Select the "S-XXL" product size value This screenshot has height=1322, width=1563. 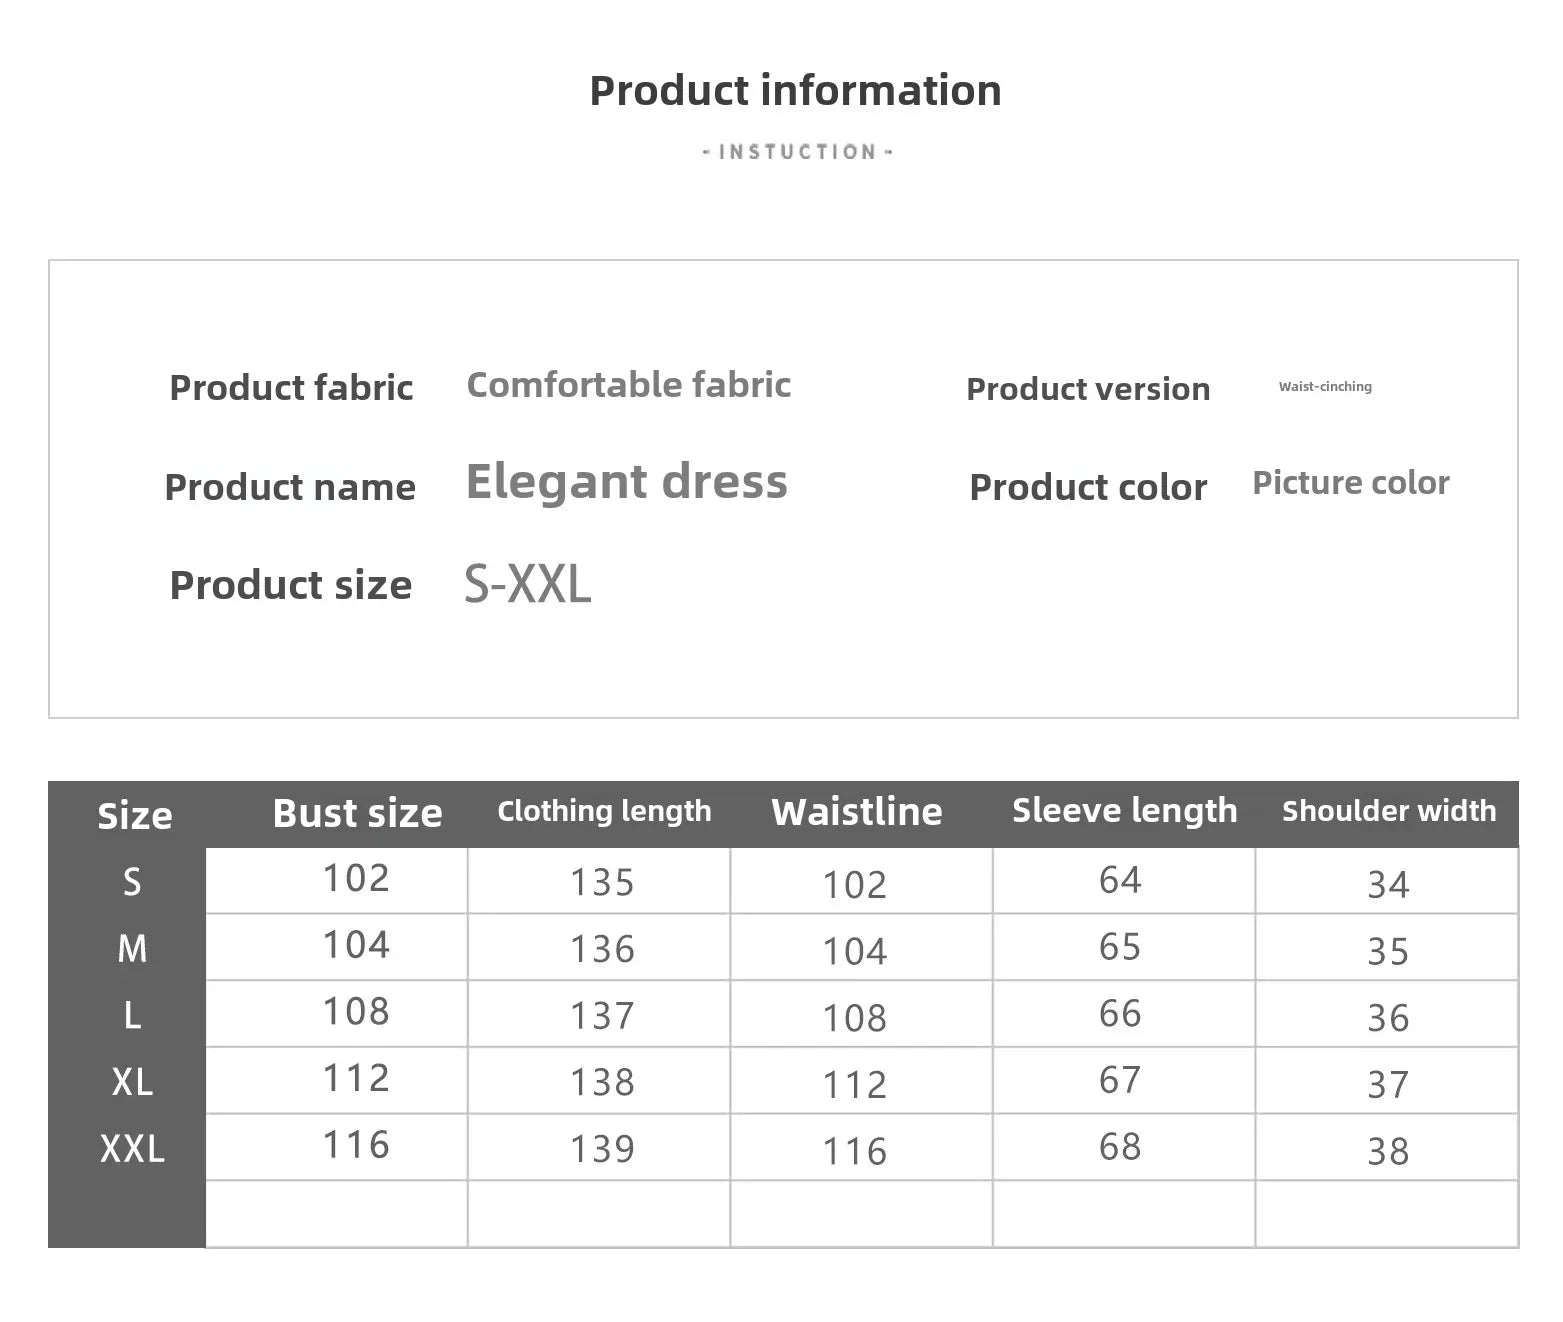[528, 584]
